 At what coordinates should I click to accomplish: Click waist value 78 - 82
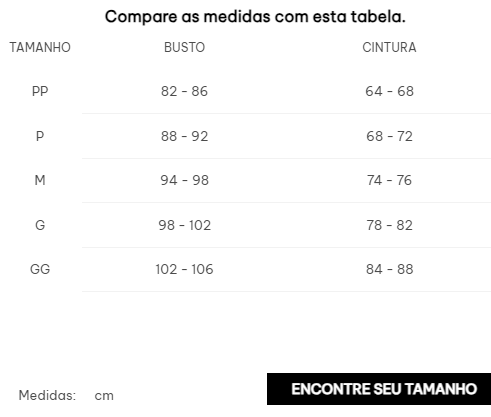tap(389, 225)
